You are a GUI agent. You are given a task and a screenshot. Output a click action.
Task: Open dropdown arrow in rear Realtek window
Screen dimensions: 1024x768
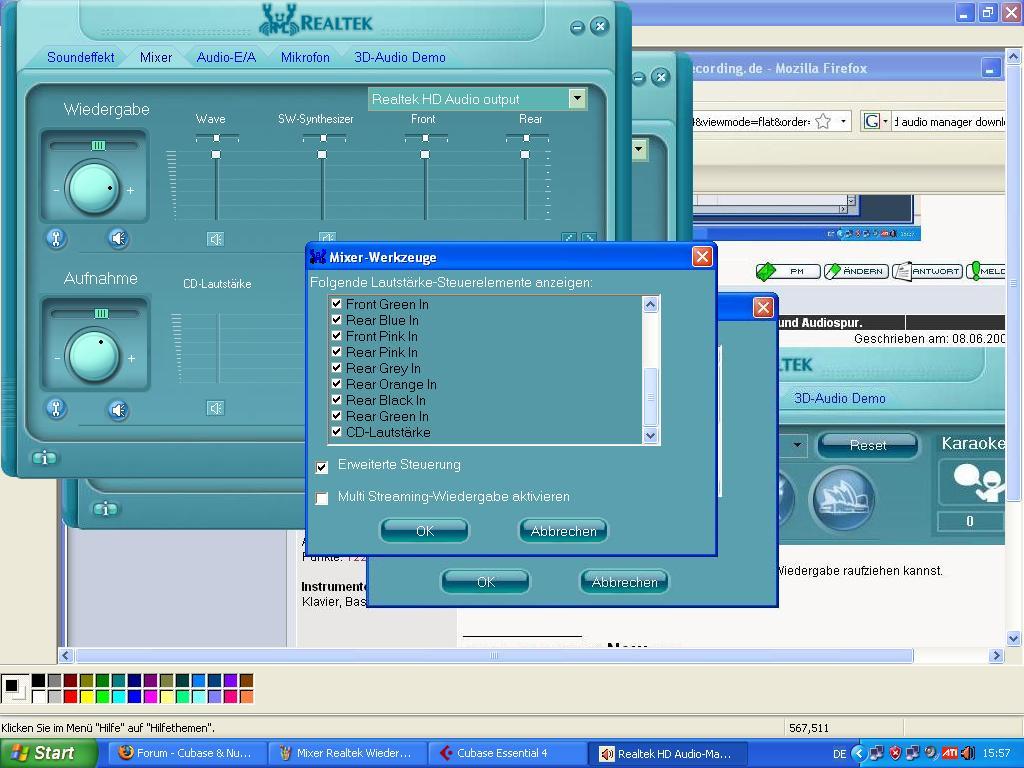coord(639,150)
